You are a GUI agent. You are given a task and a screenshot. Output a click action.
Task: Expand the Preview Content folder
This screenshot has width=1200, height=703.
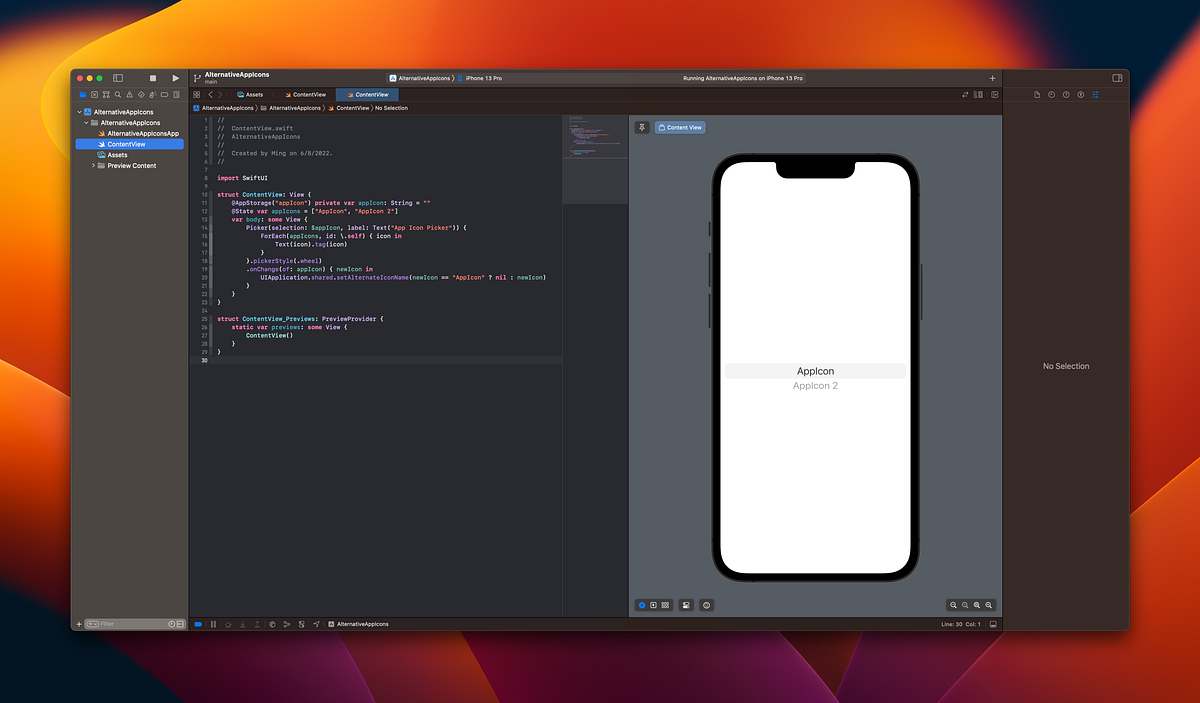coord(93,165)
